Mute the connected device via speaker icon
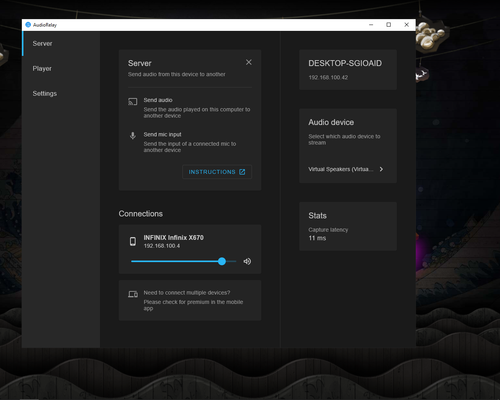The width and height of the screenshot is (500, 400). 247,261
